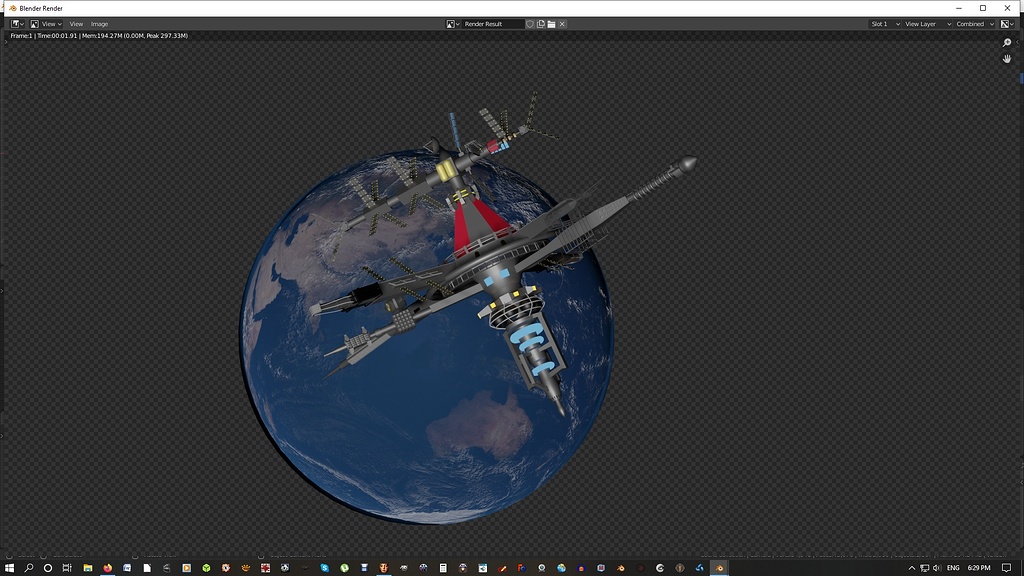
Task: Click the rendered Earth image
Action: click(427, 336)
